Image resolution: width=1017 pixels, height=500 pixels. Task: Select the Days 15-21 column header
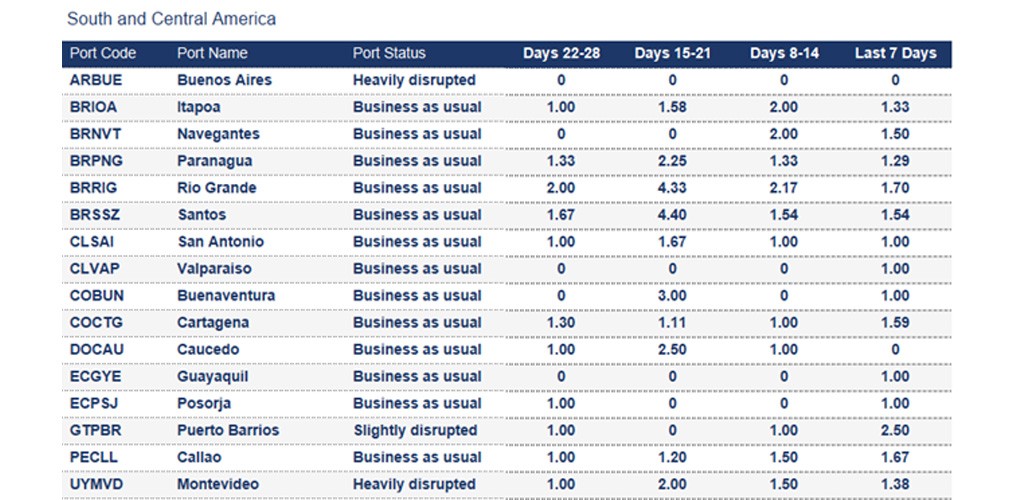click(672, 53)
